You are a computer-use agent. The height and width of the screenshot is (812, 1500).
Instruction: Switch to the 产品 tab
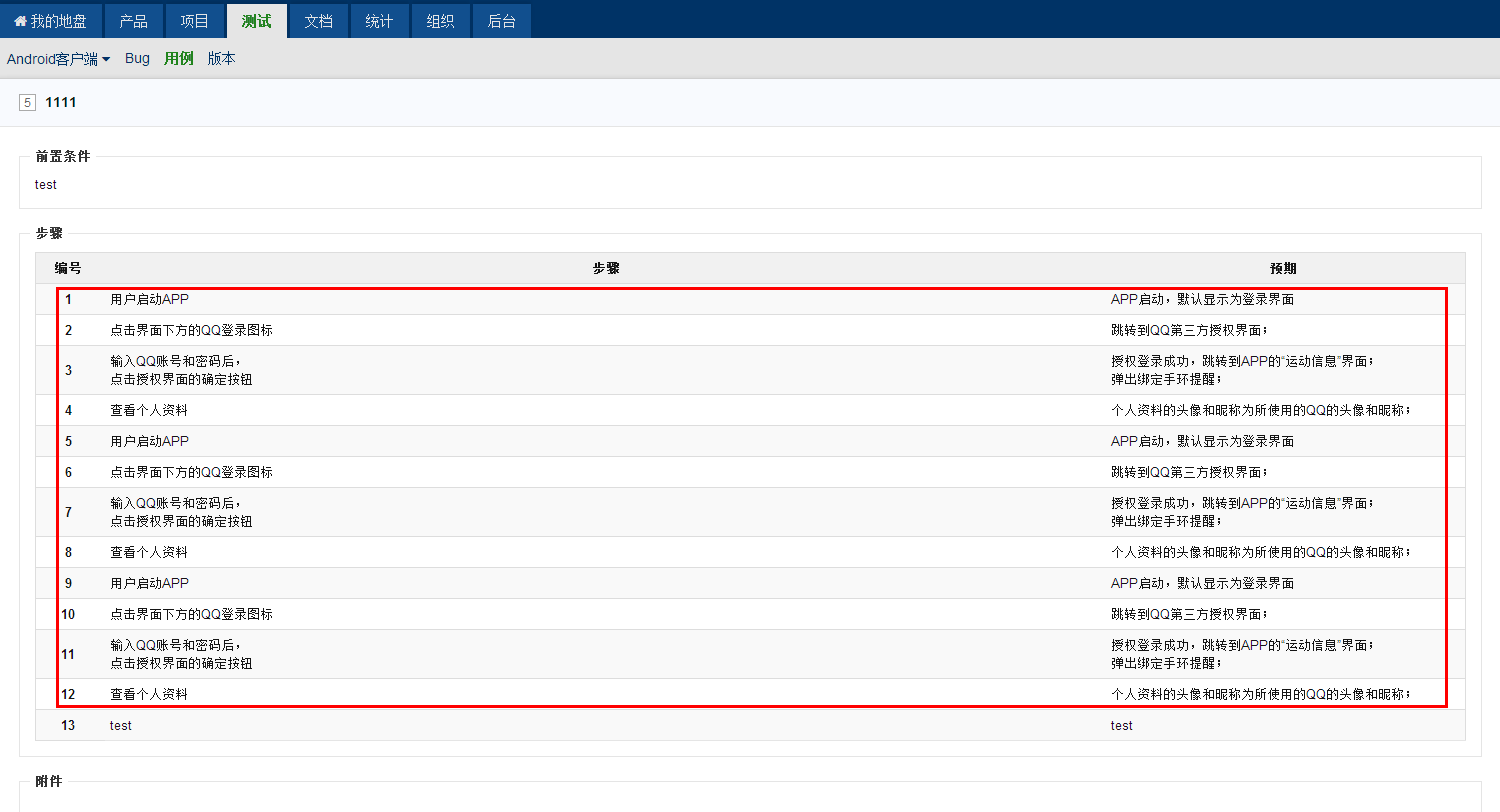coord(133,21)
